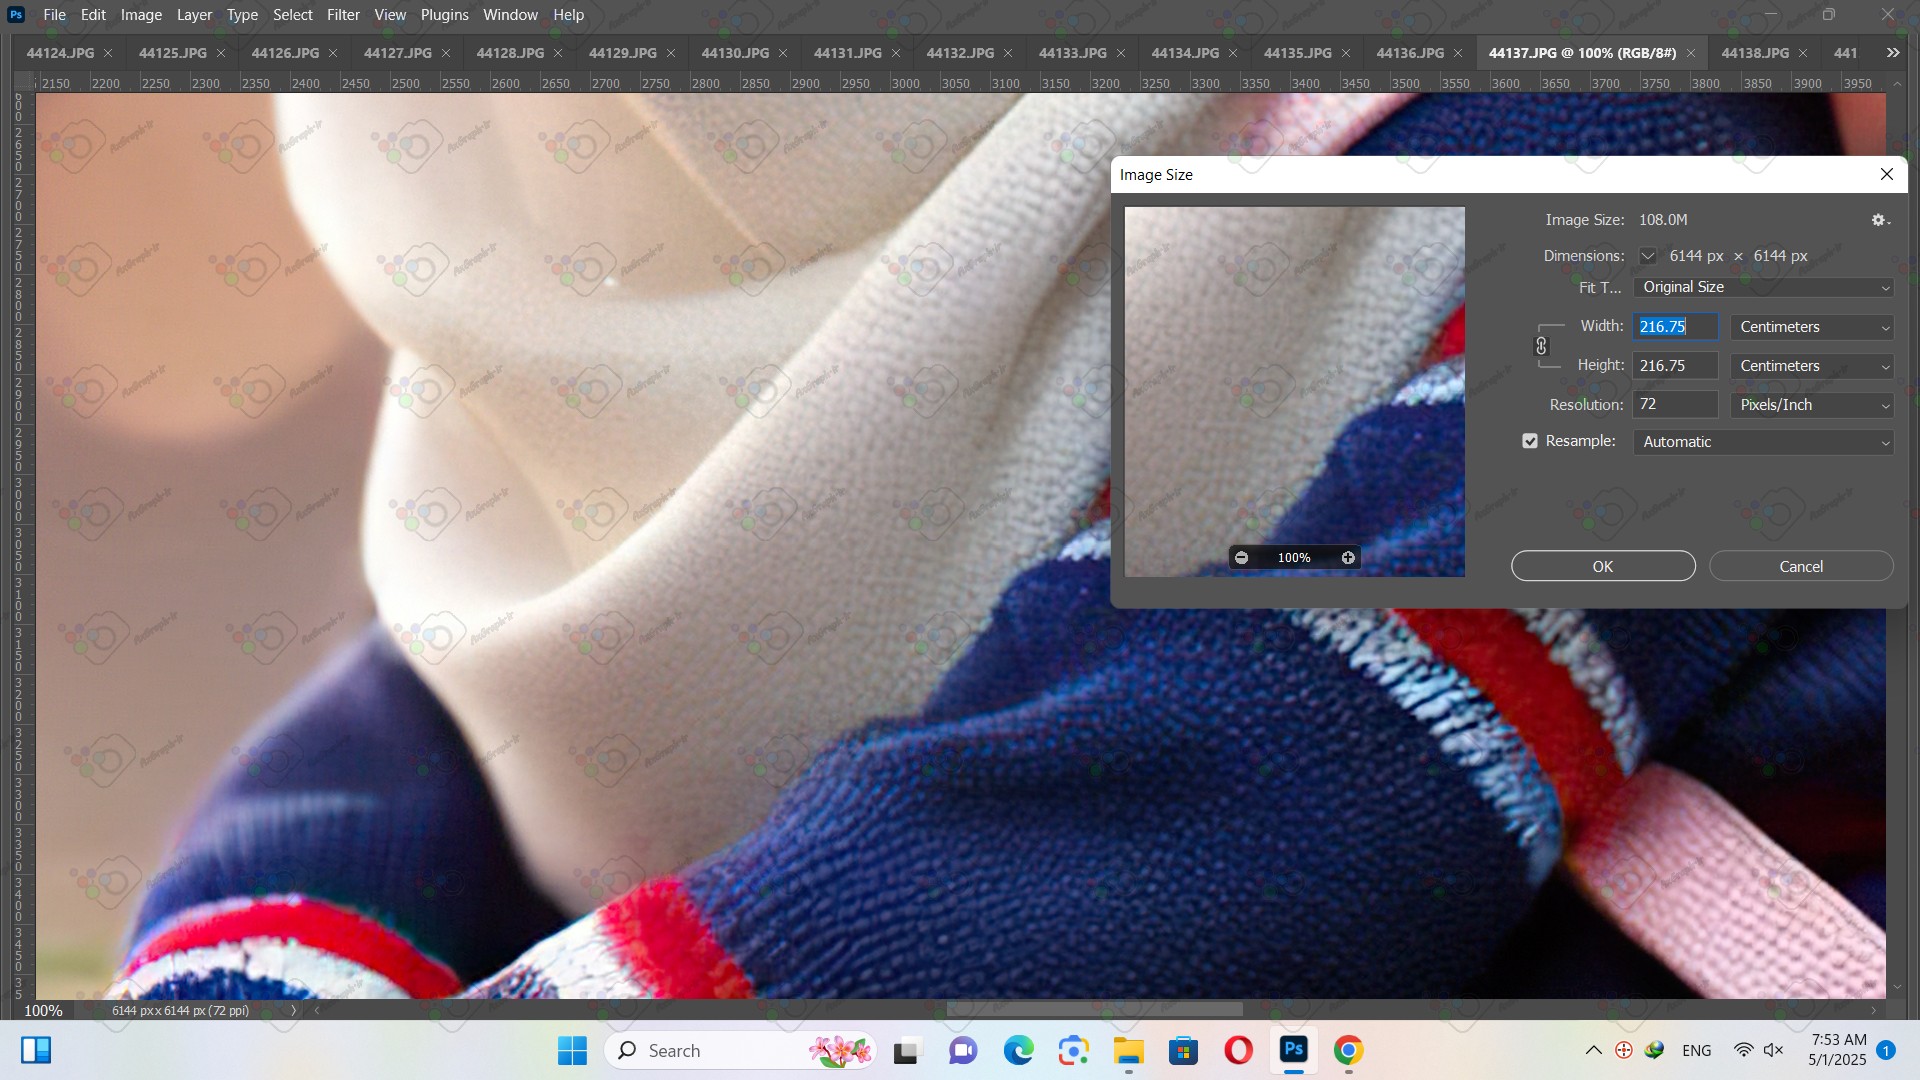The height and width of the screenshot is (1080, 1920).
Task: Open the Fit To Original Size dropdown
Action: click(1763, 287)
